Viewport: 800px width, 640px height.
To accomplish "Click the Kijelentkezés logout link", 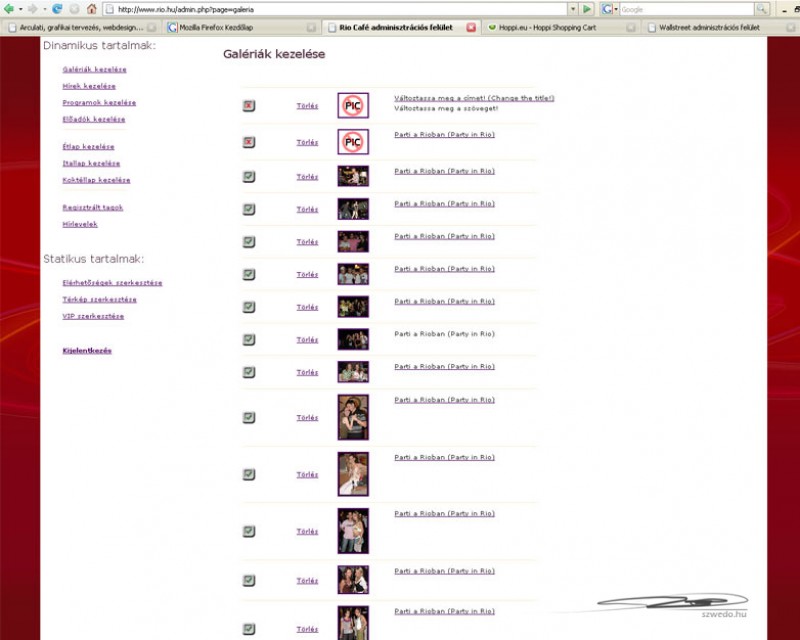I will (87, 350).
